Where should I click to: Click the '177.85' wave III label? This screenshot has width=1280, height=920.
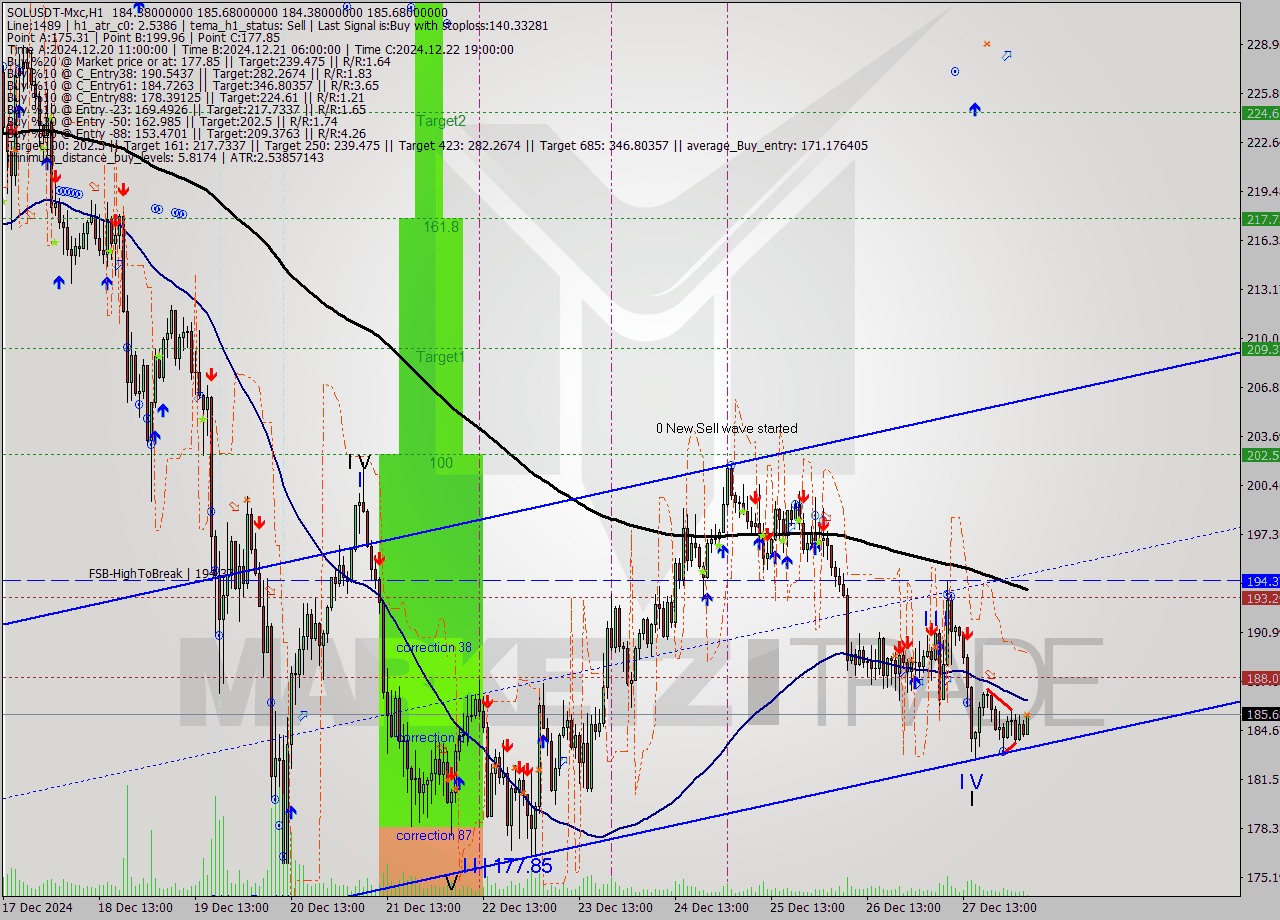click(x=524, y=867)
